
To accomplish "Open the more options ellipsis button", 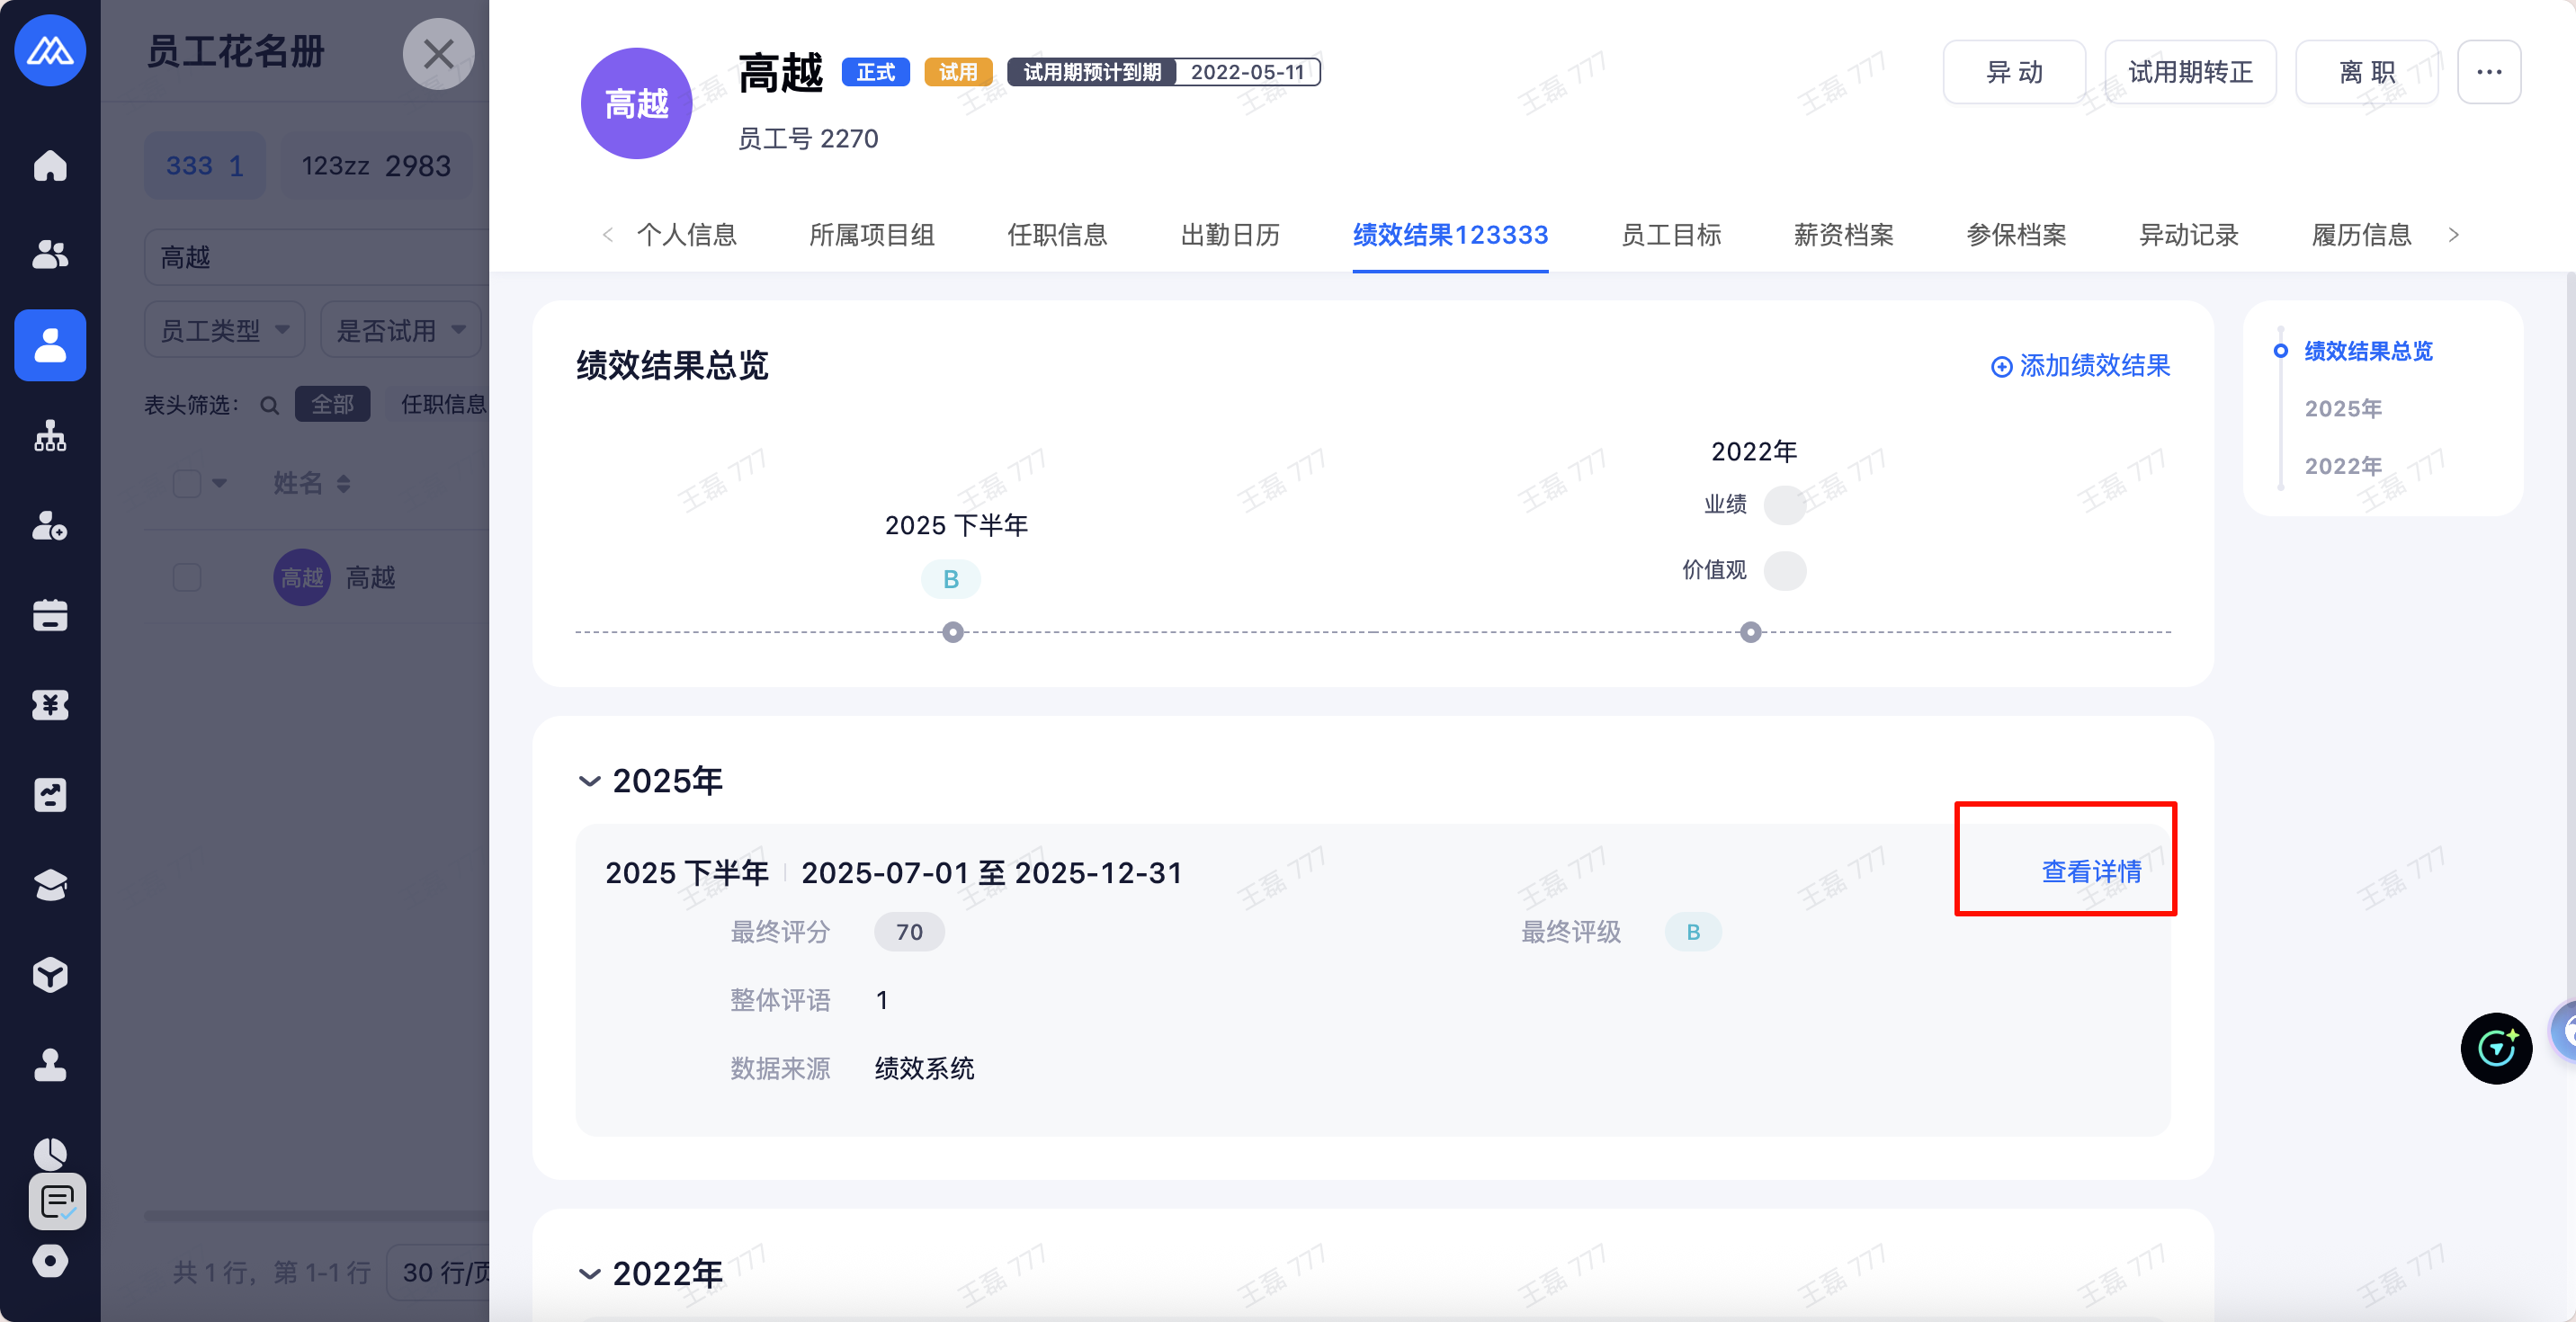I will [2488, 72].
